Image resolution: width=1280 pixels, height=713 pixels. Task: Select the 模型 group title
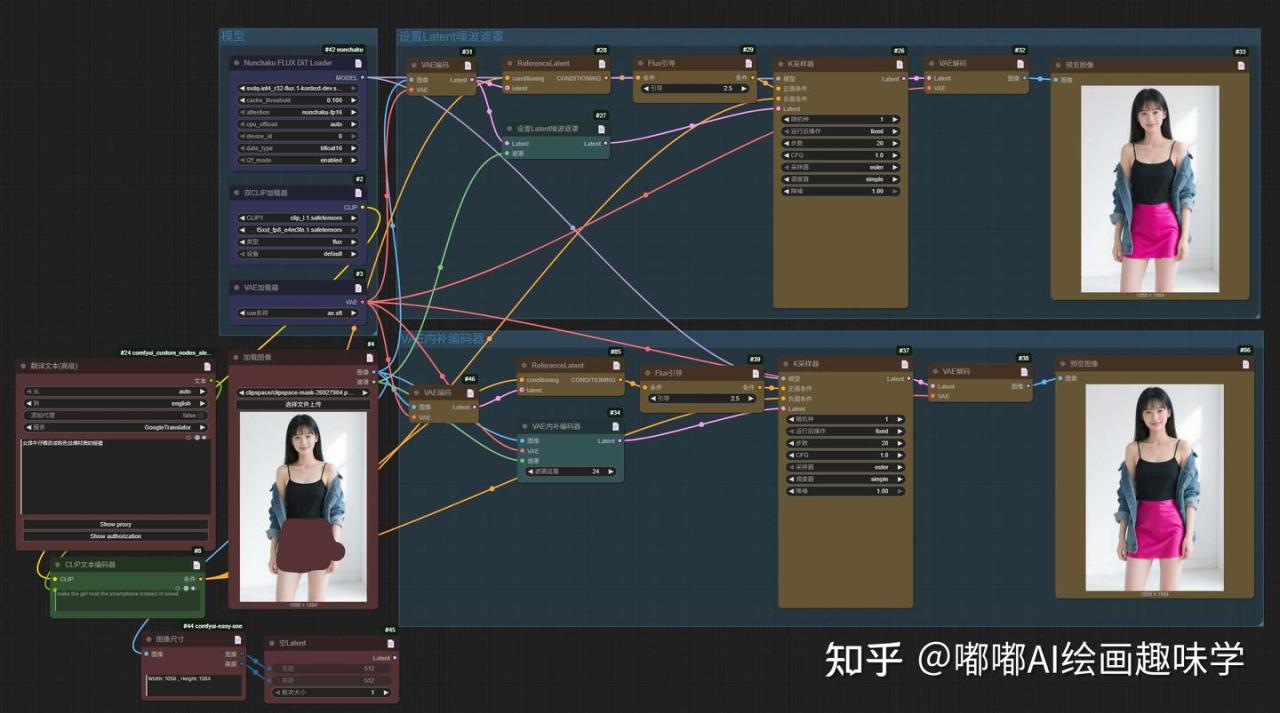point(233,36)
